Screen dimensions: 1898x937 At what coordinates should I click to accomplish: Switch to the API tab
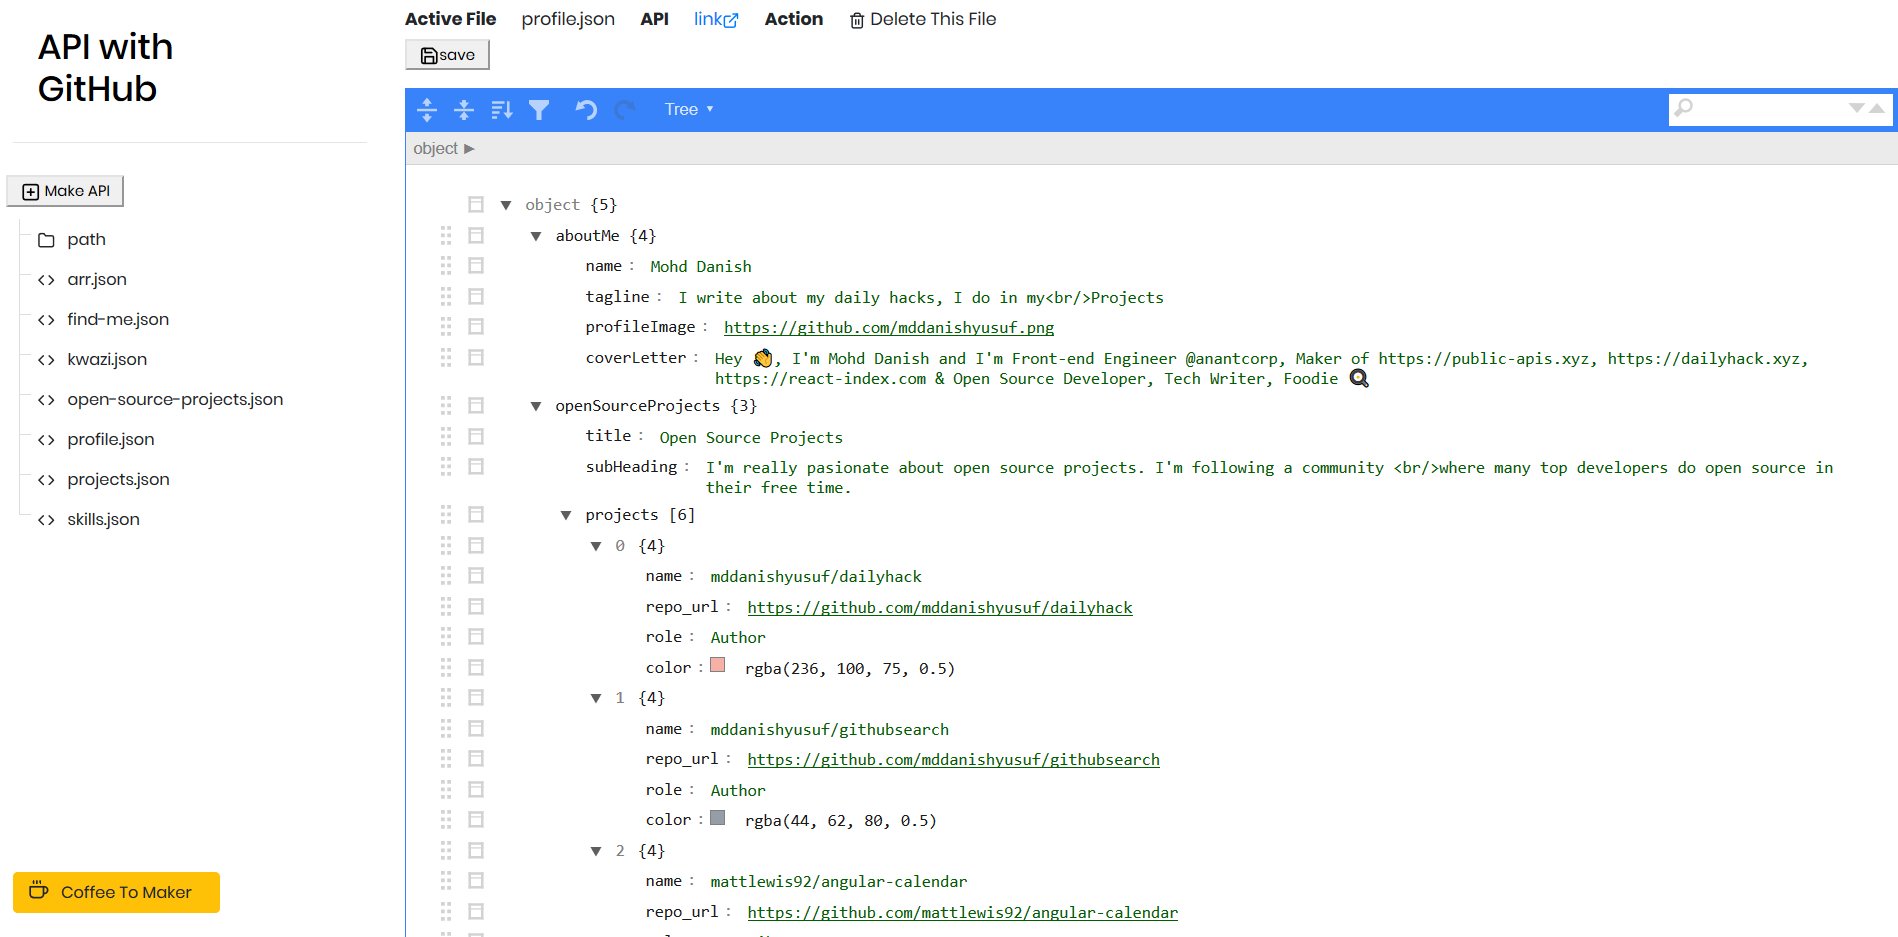pos(654,18)
